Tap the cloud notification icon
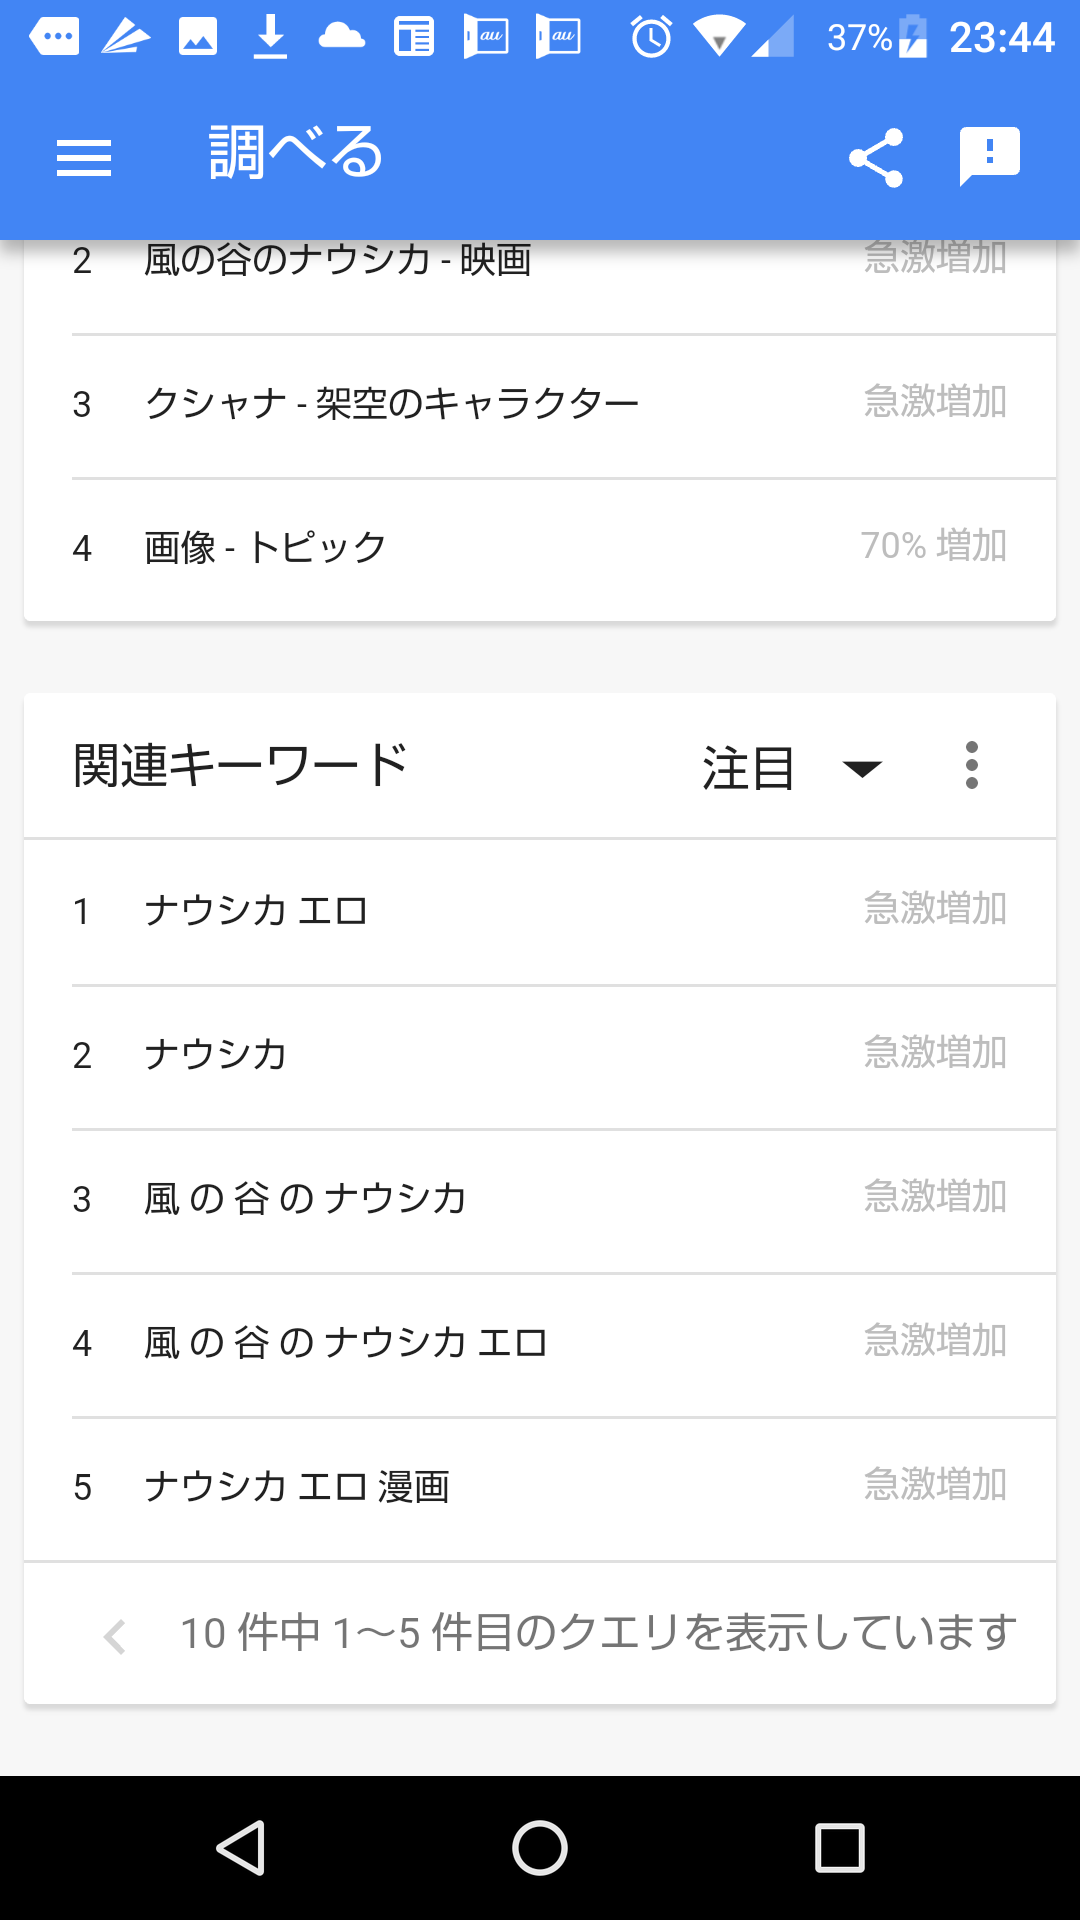This screenshot has height=1920, width=1080. [342, 38]
